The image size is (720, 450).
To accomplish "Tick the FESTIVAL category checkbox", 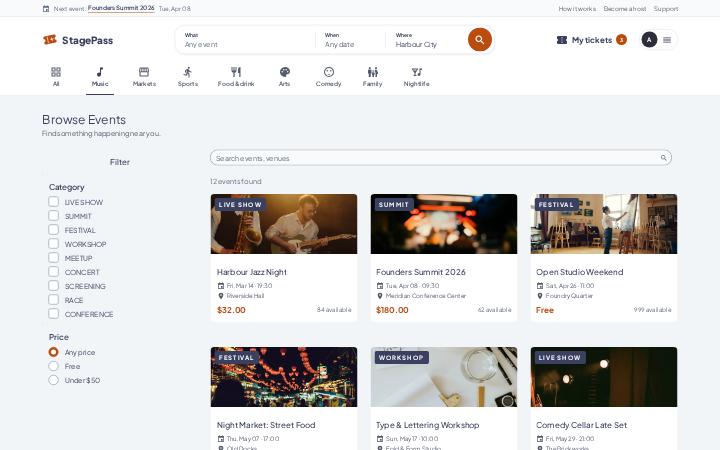I will [54, 230].
